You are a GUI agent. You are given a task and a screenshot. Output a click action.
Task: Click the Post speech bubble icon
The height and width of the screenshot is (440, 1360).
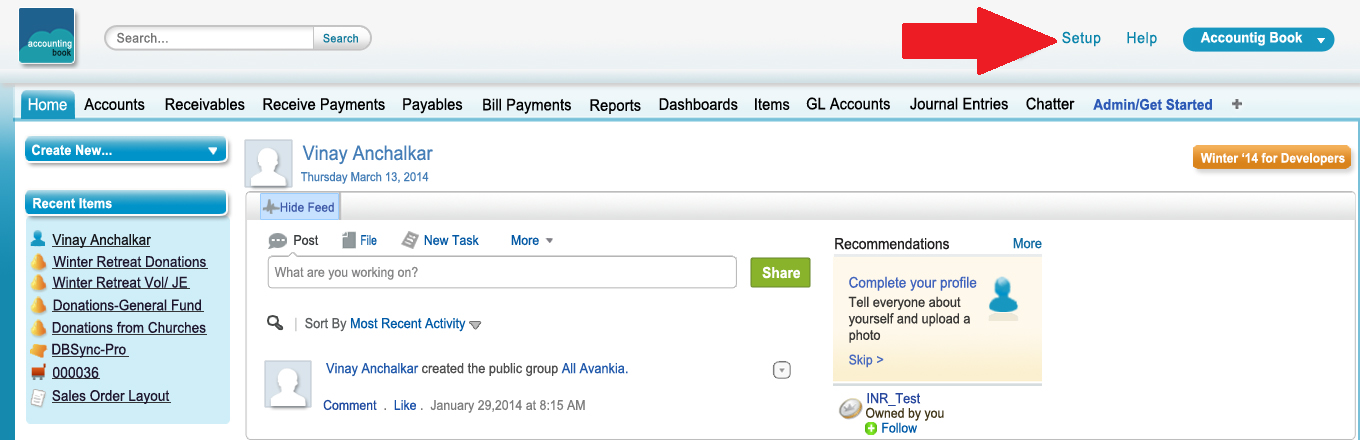click(x=278, y=241)
